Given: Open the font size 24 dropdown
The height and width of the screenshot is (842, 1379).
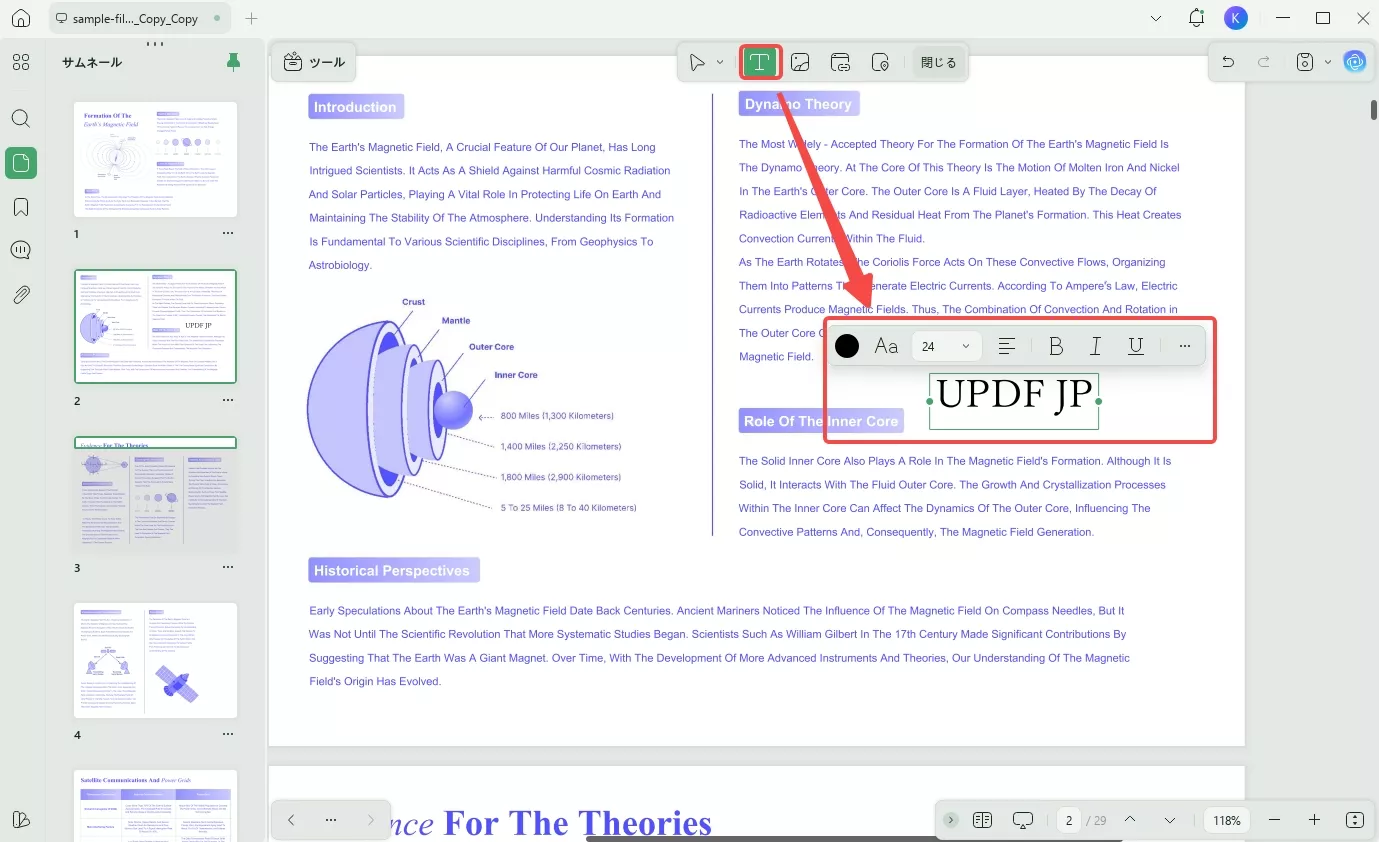Looking at the screenshot, I should coord(943,346).
